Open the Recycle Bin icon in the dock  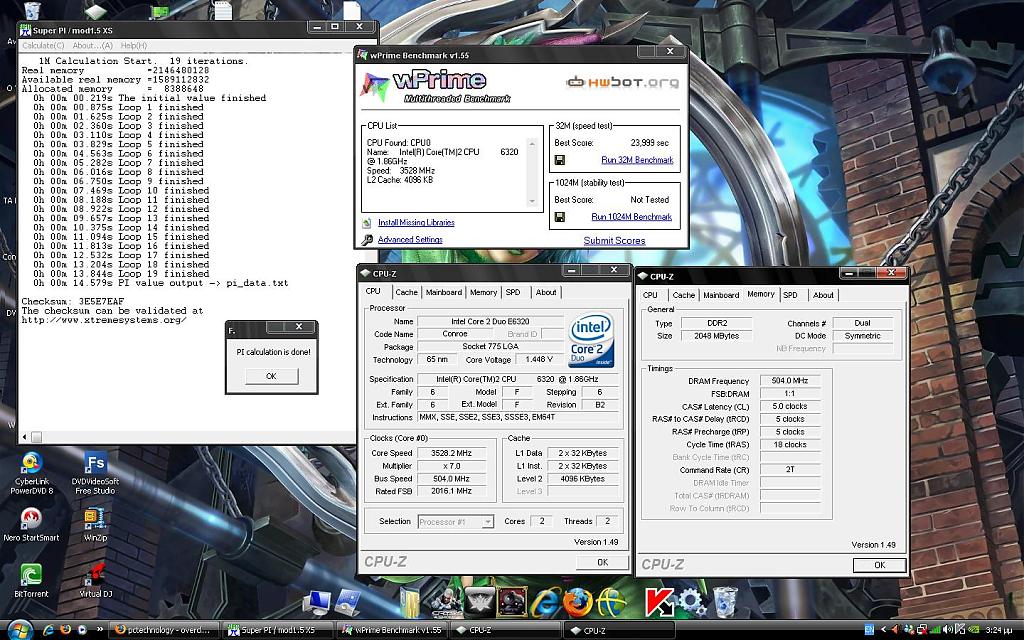pyautogui.click(x=724, y=601)
